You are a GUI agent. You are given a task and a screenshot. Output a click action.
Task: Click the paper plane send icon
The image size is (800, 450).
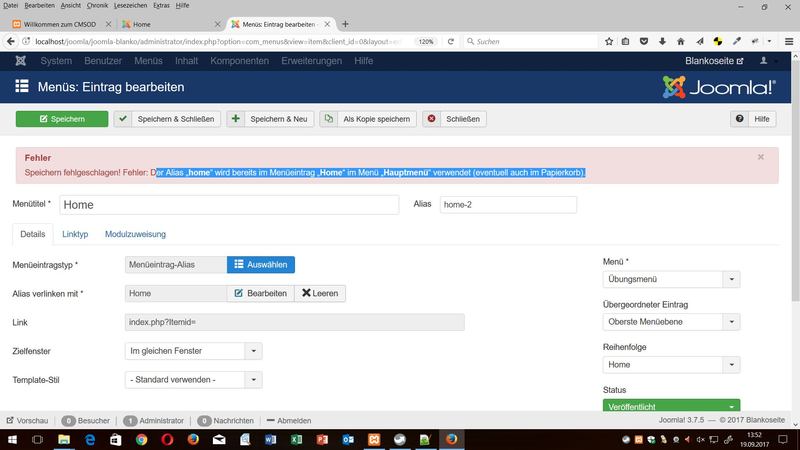(699, 41)
